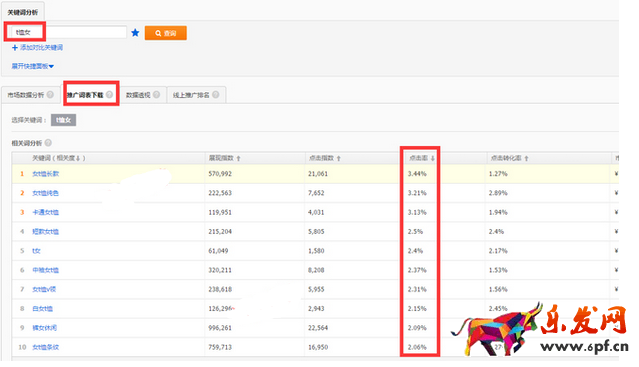The image size is (639, 367).
Task: Open the 女t恤长款 keyword link
Action: click(46, 174)
